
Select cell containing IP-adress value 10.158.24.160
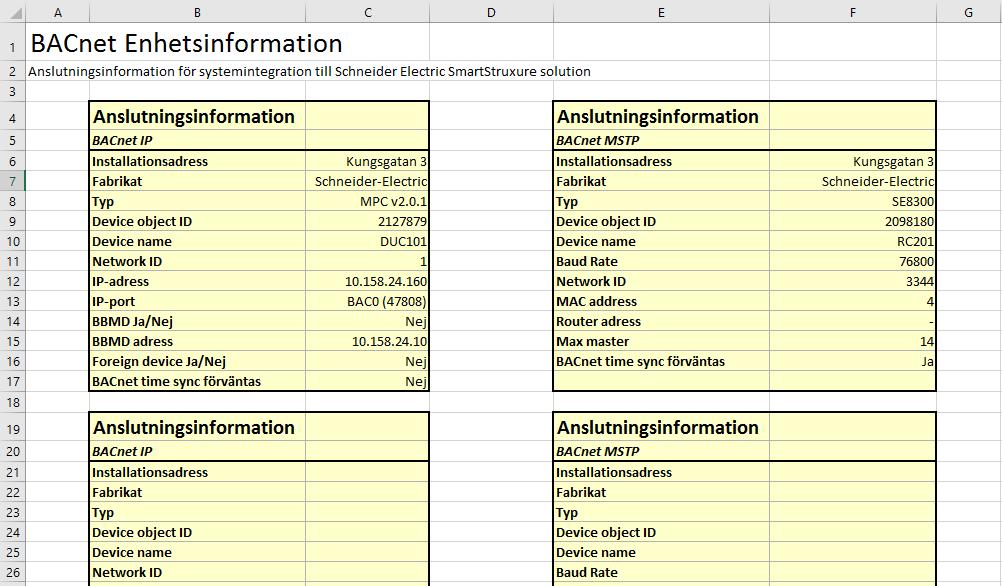367,282
